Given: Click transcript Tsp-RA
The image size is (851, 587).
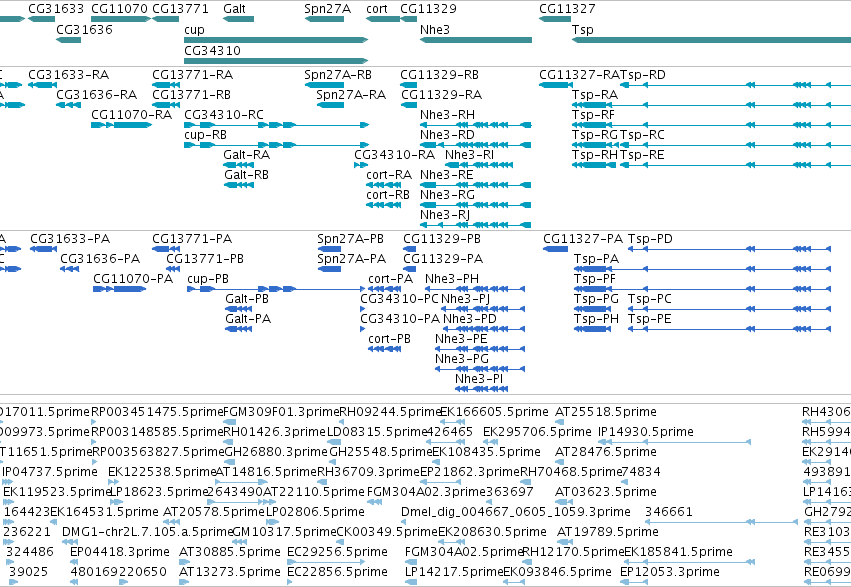Looking at the screenshot, I should pyautogui.click(x=712, y=105).
